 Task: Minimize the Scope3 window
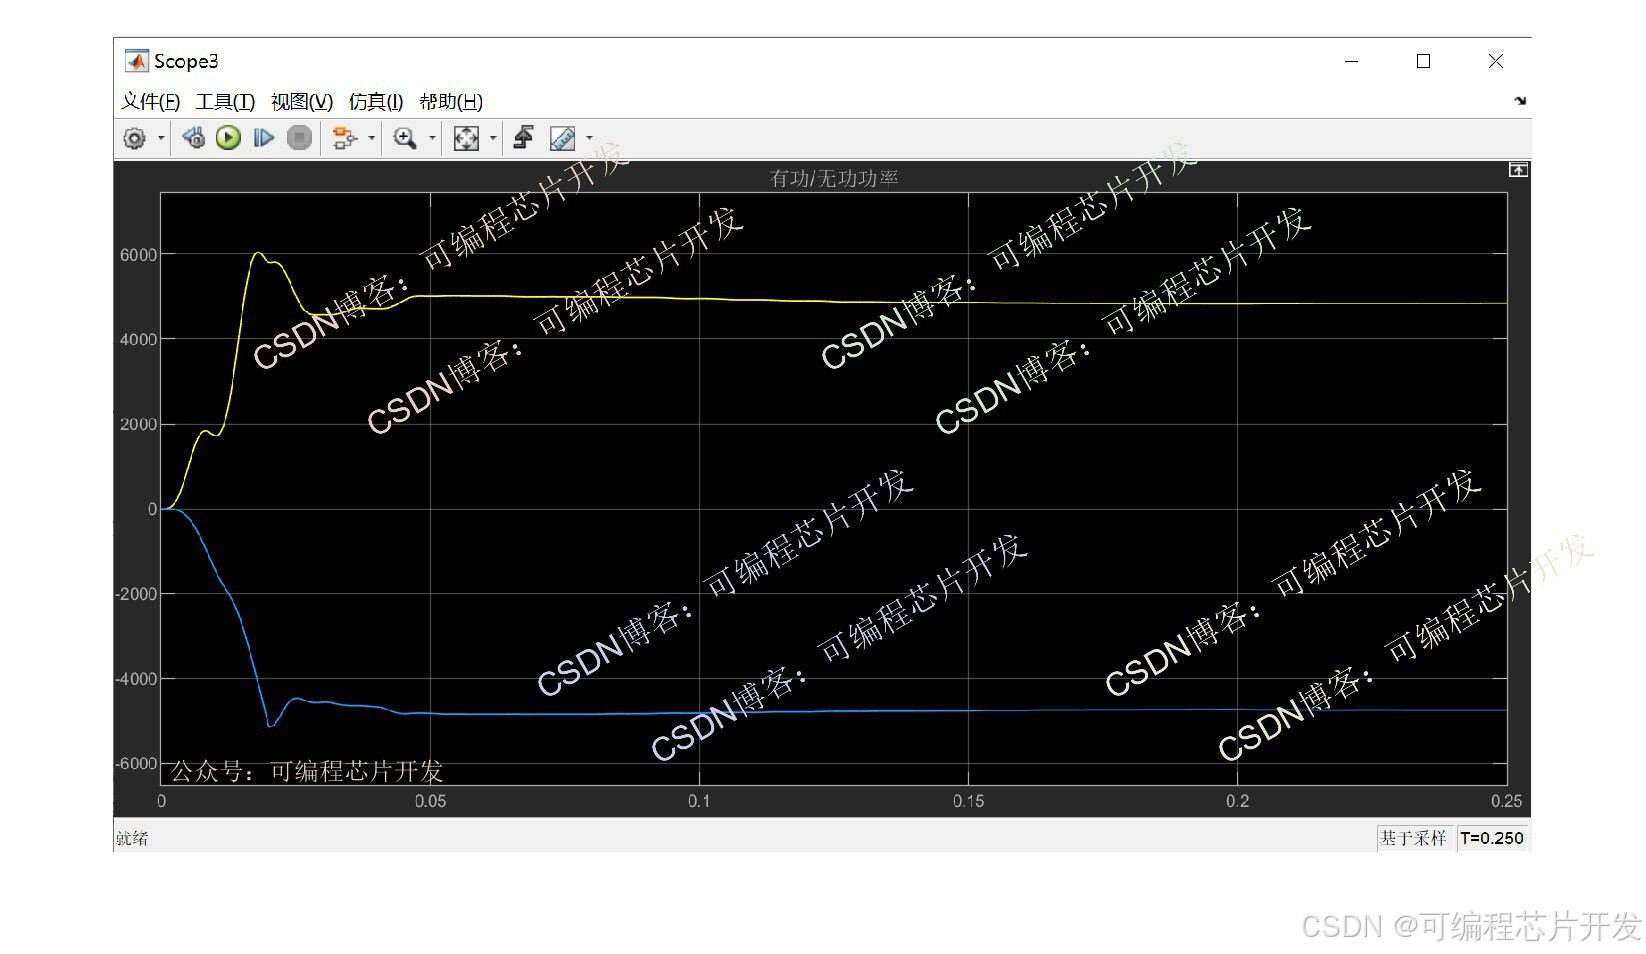(x=1351, y=61)
